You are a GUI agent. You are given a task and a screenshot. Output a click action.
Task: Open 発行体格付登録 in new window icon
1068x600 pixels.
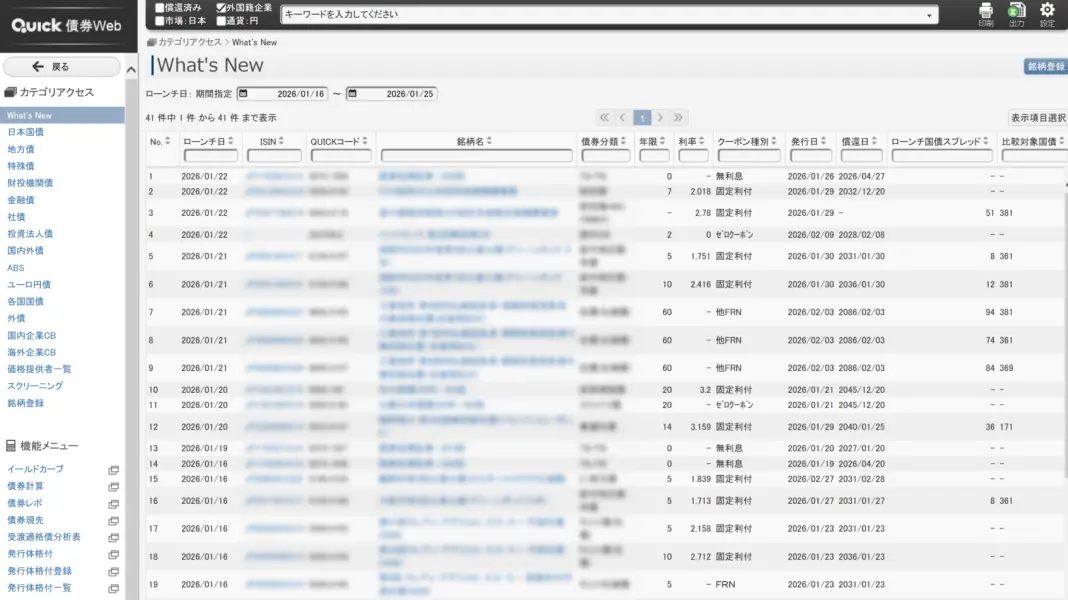point(114,571)
